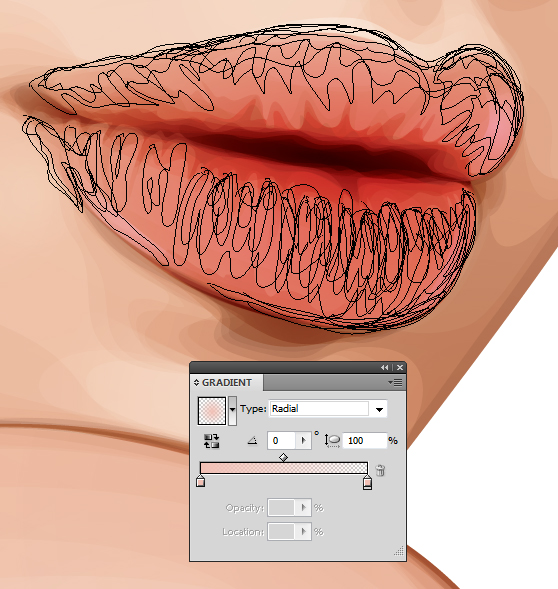Open the Gradient panel flyout menu
Image resolution: width=558 pixels, height=589 pixels.
coord(395,382)
